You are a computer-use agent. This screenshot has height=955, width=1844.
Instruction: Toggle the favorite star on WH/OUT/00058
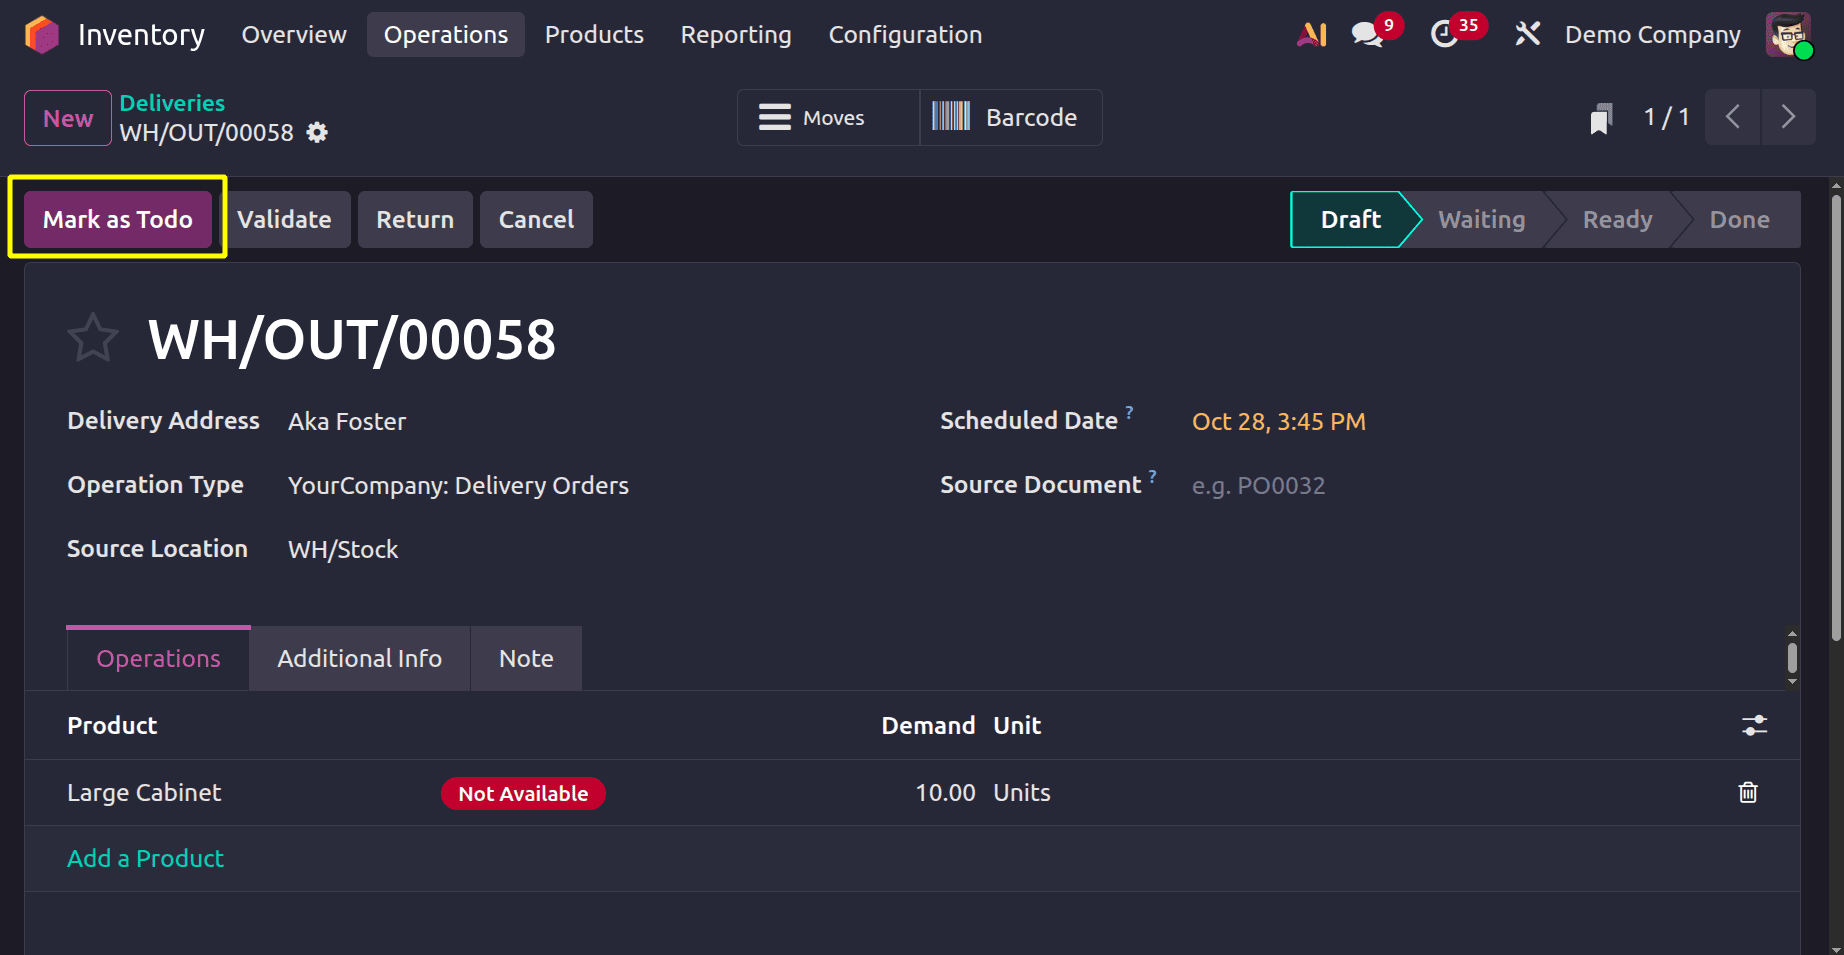coord(92,338)
